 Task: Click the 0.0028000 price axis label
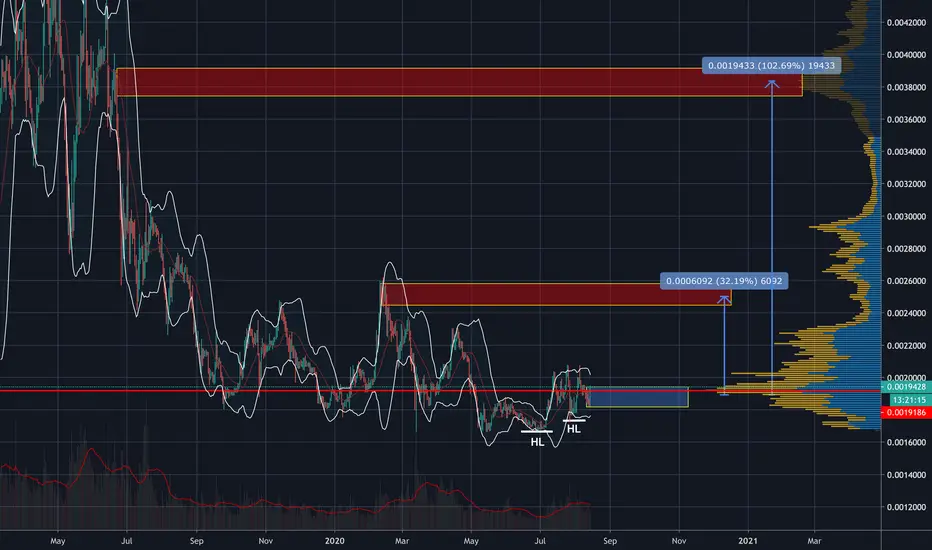click(906, 249)
